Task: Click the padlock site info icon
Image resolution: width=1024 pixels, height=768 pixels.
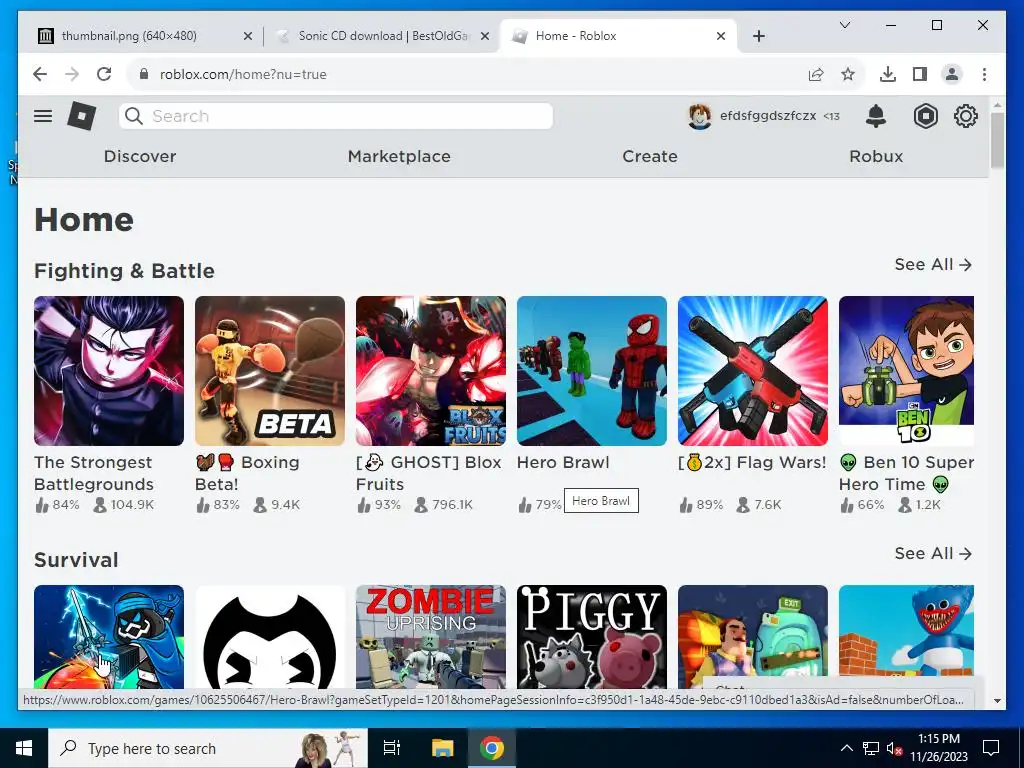Action: (144, 74)
